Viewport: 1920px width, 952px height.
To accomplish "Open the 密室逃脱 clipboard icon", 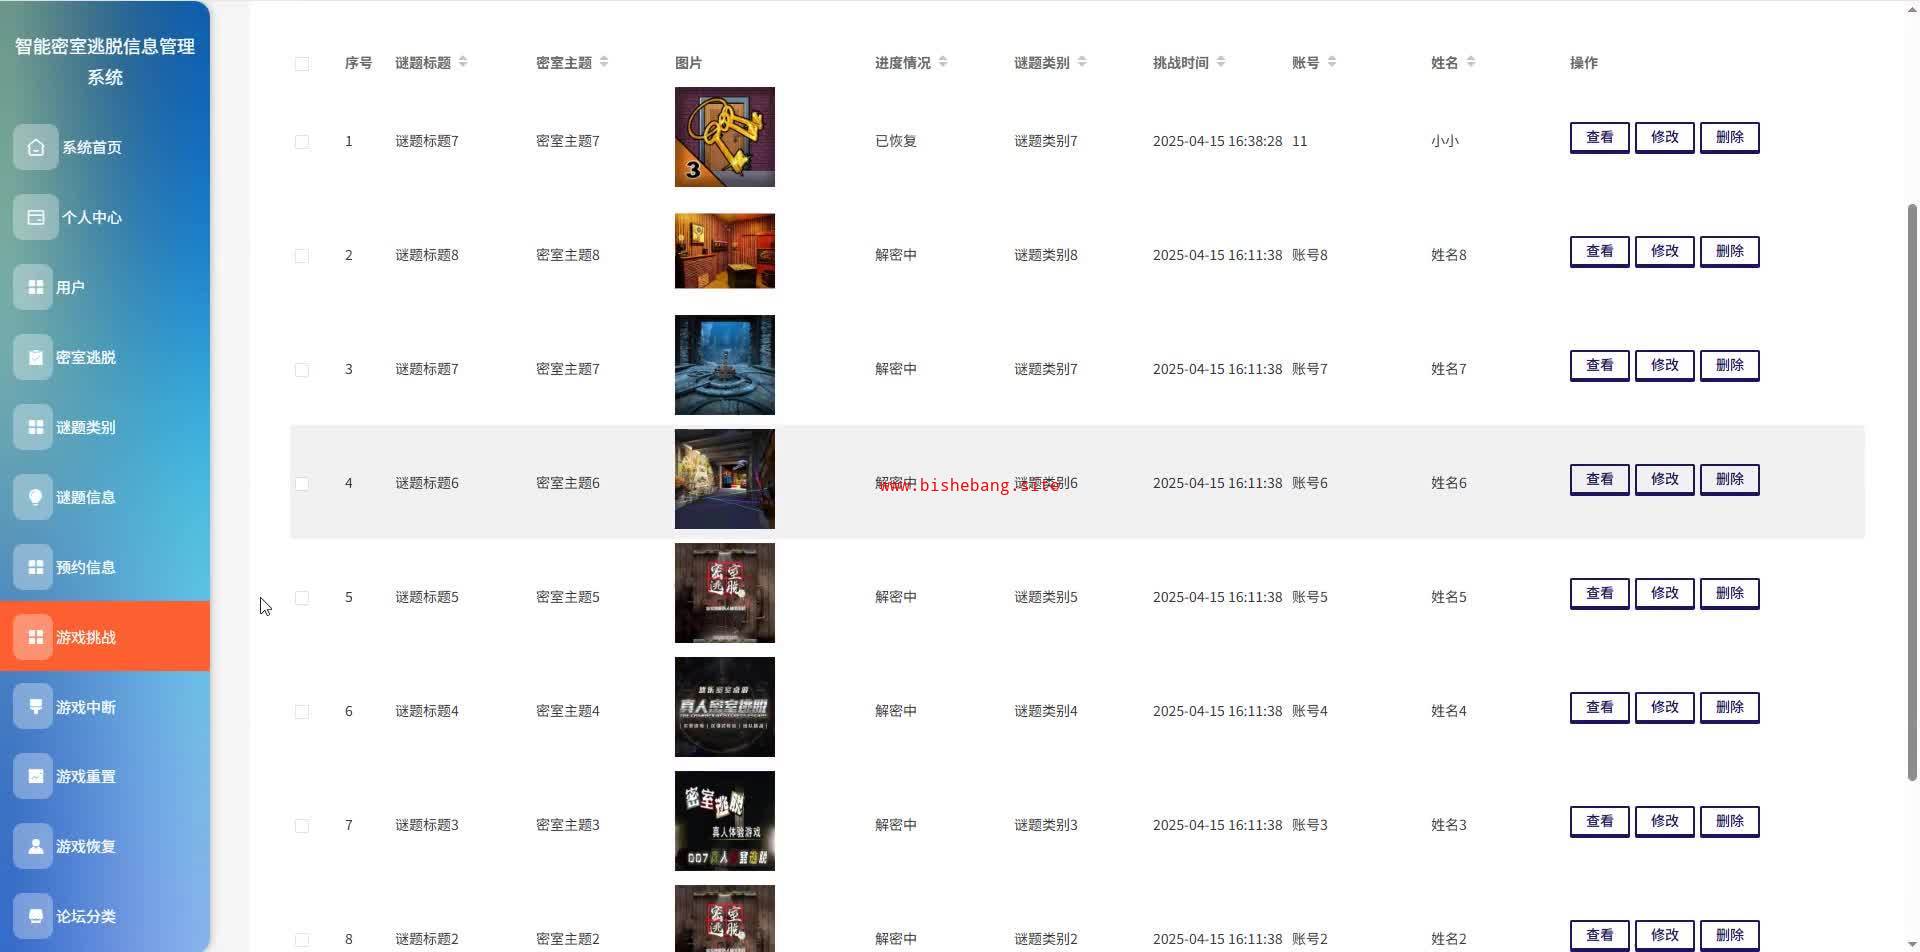I will coord(33,357).
